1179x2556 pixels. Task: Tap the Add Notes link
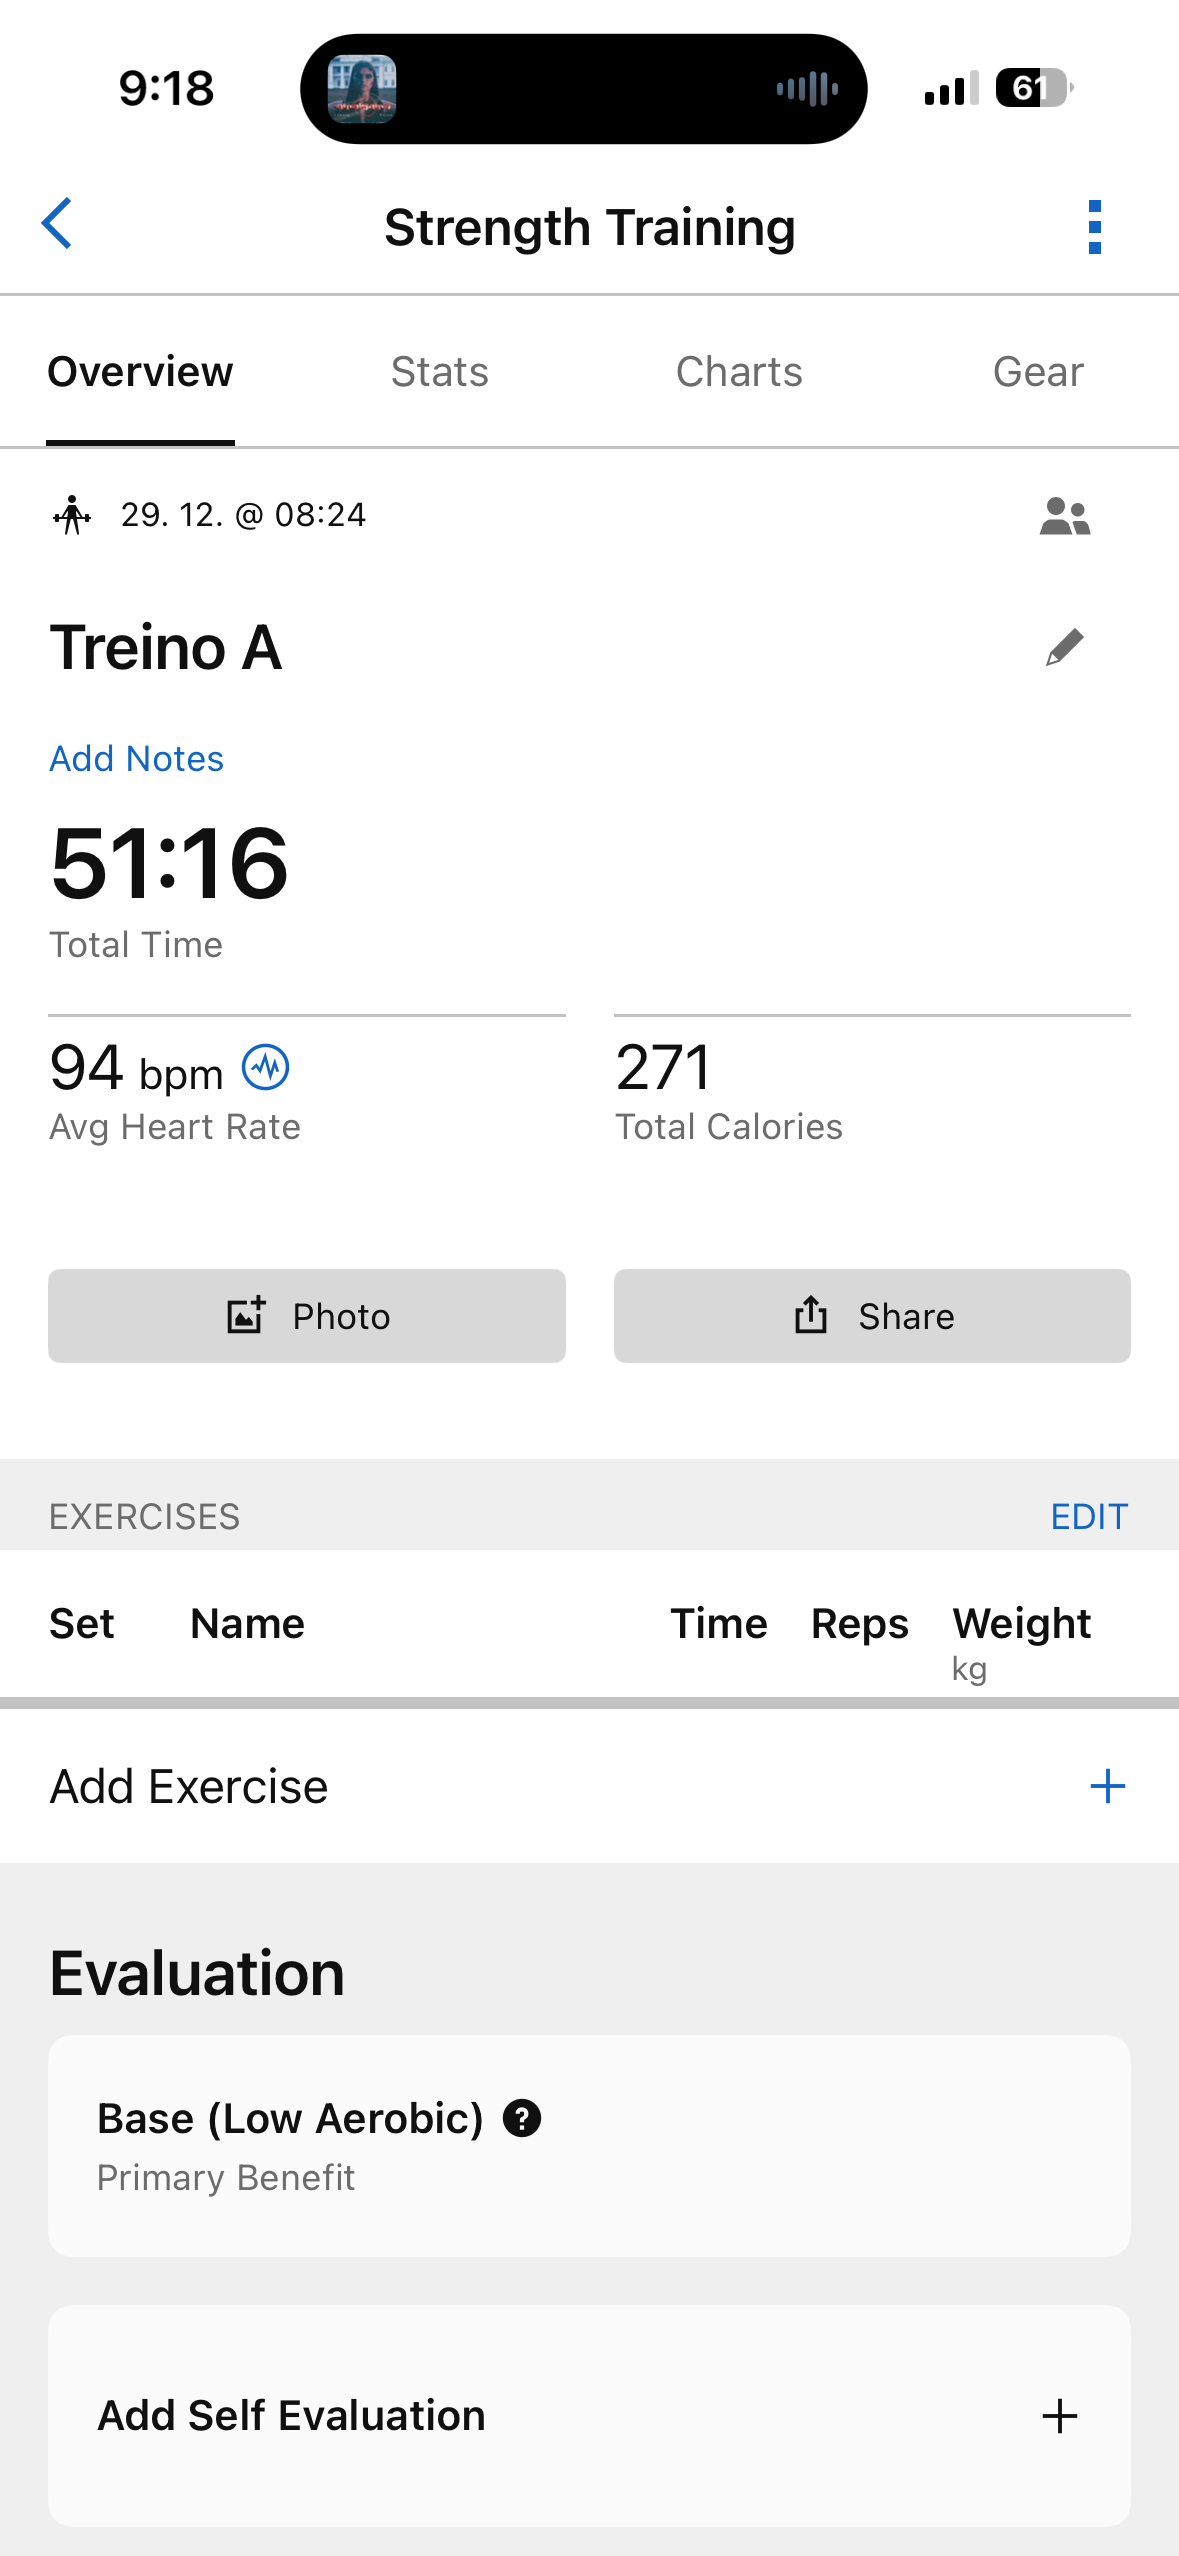click(x=137, y=759)
